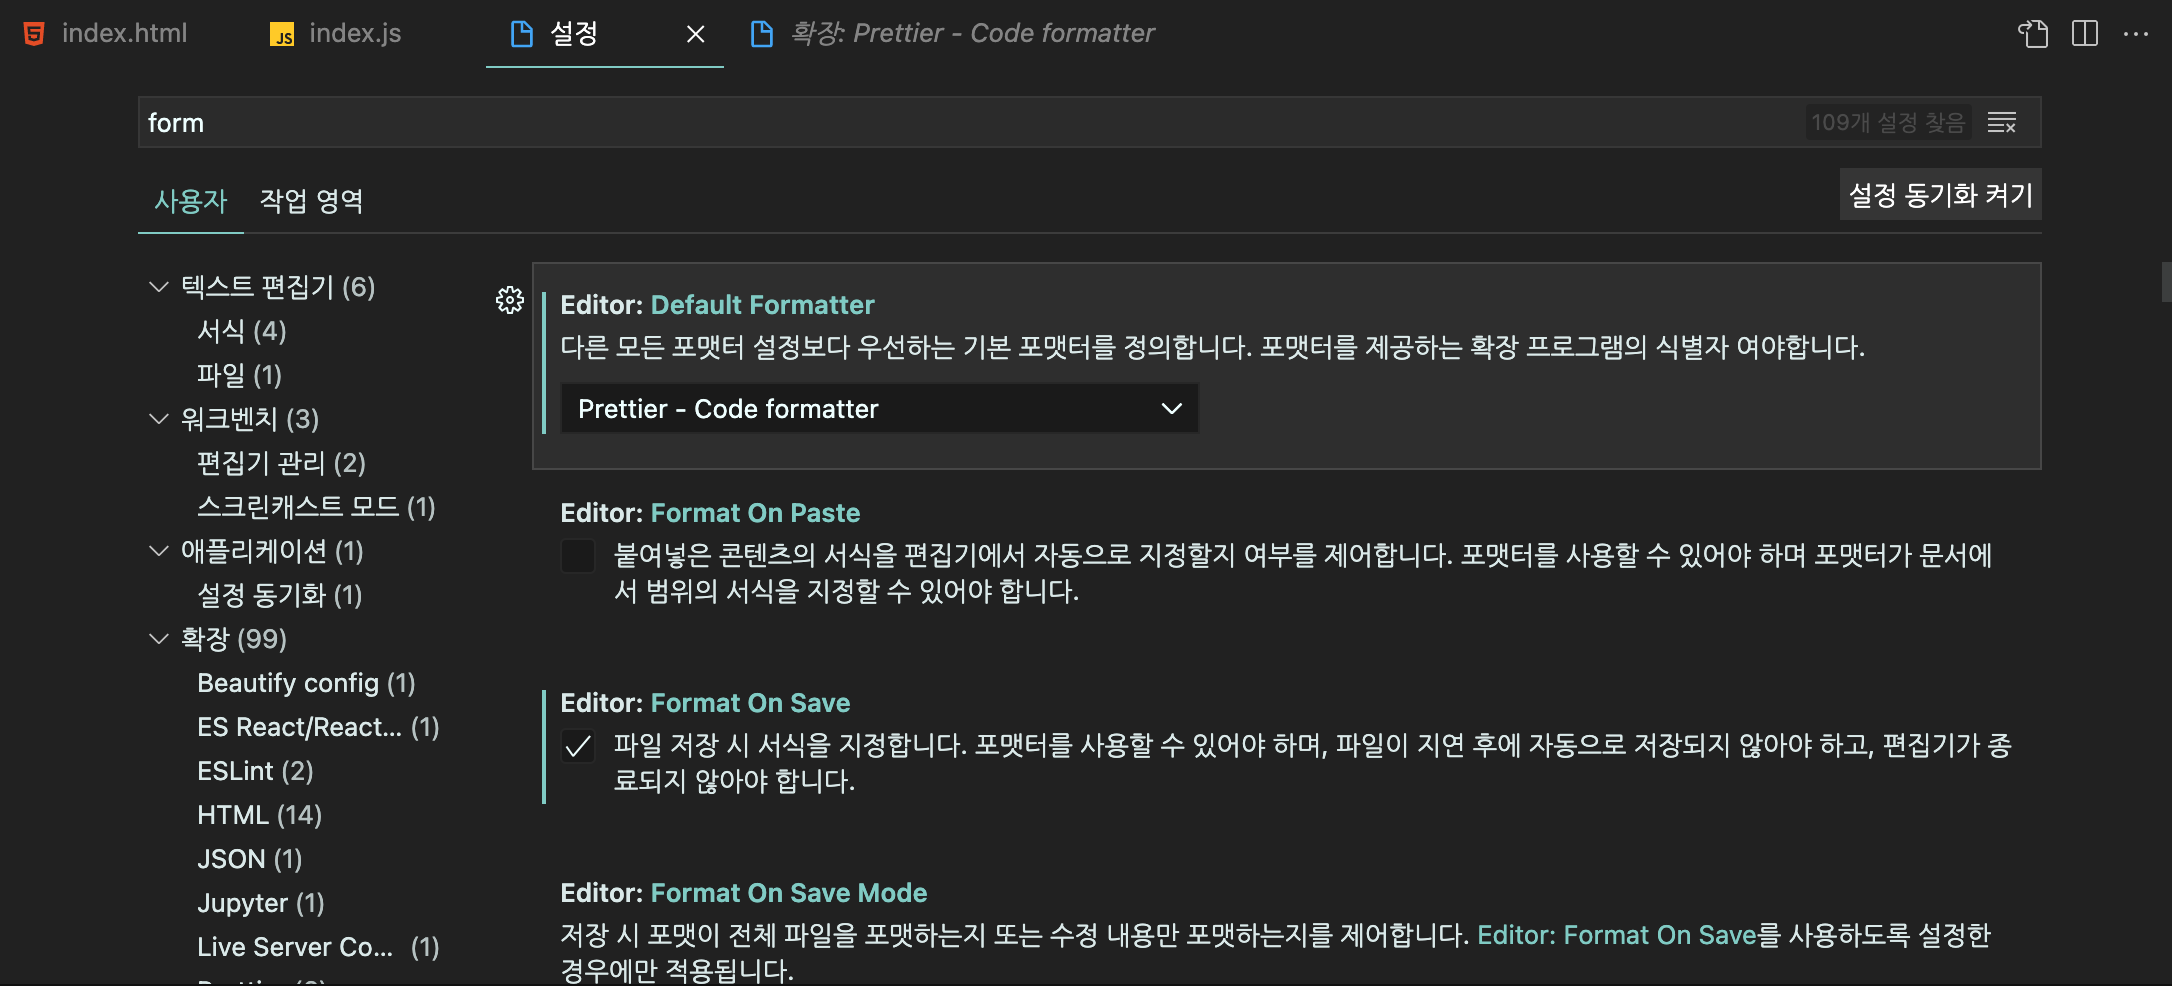The width and height of the screenshot is (2172, 986).
Task: Uncheck the Format On Save checkbox
Action: [x=578, y=746]
